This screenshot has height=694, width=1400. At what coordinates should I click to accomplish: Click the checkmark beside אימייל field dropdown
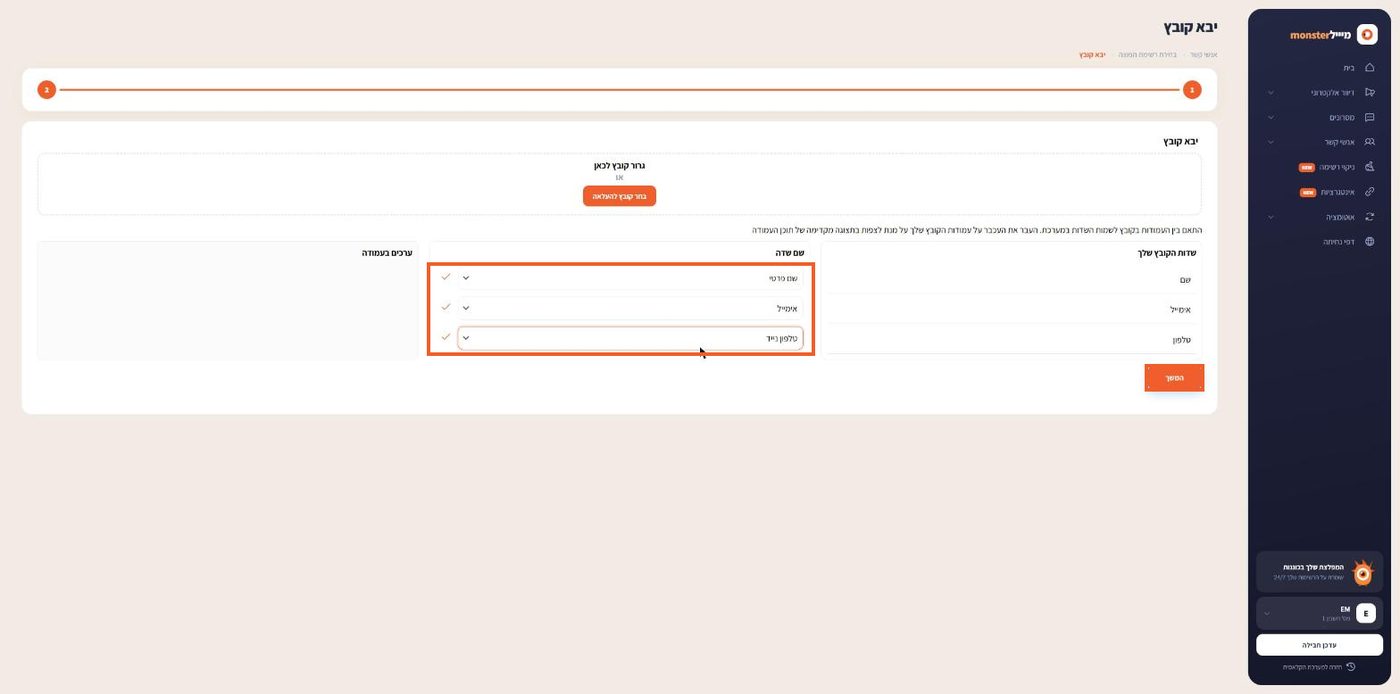click(x=446, y=307)
